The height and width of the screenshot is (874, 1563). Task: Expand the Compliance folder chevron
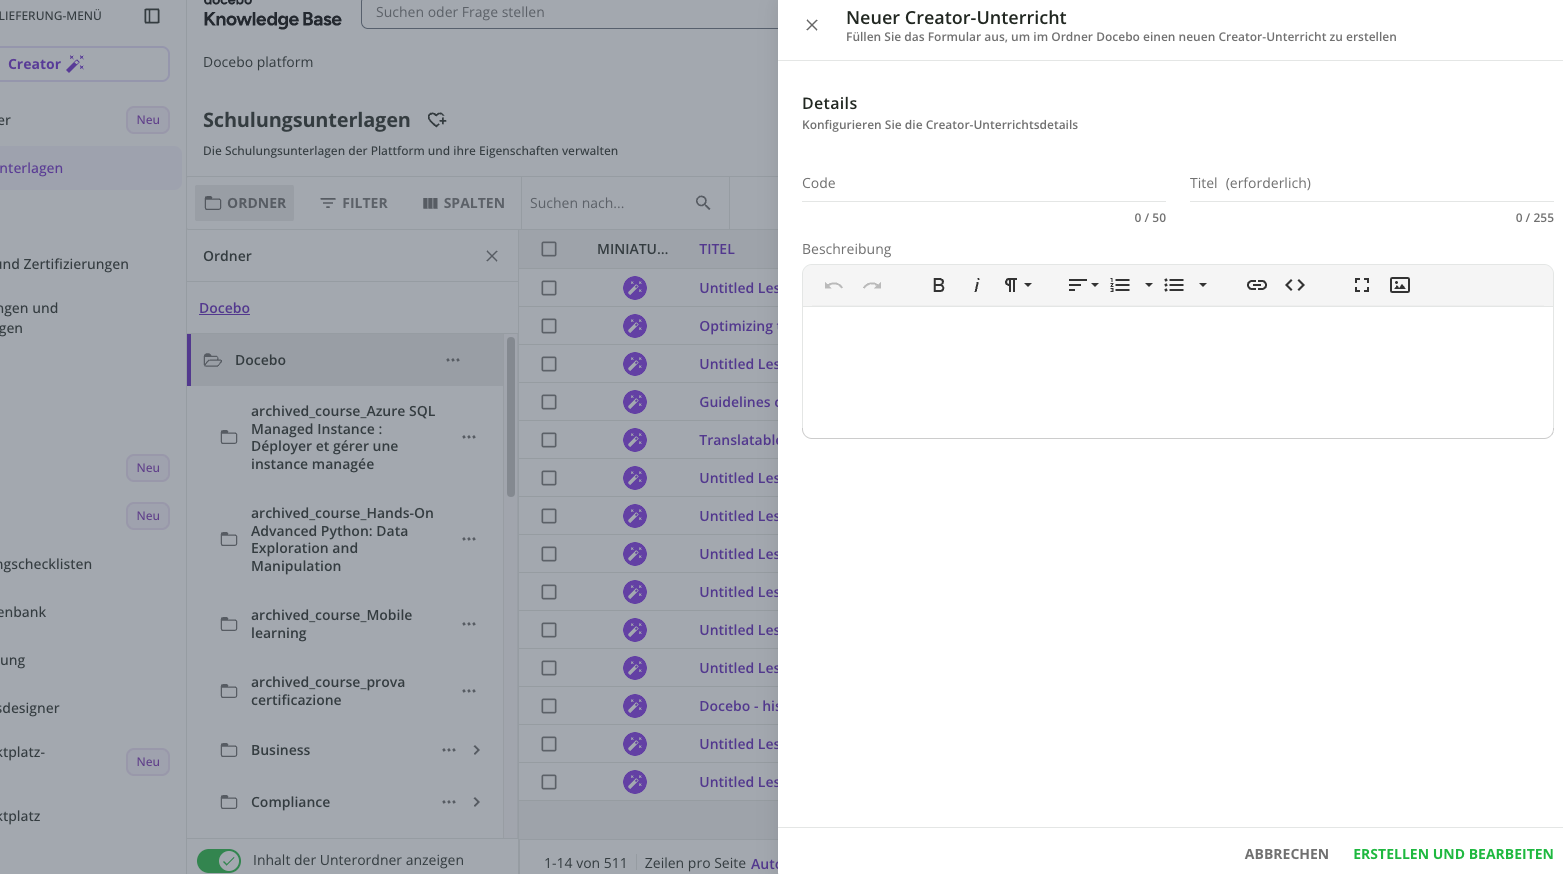click(477, 802)
